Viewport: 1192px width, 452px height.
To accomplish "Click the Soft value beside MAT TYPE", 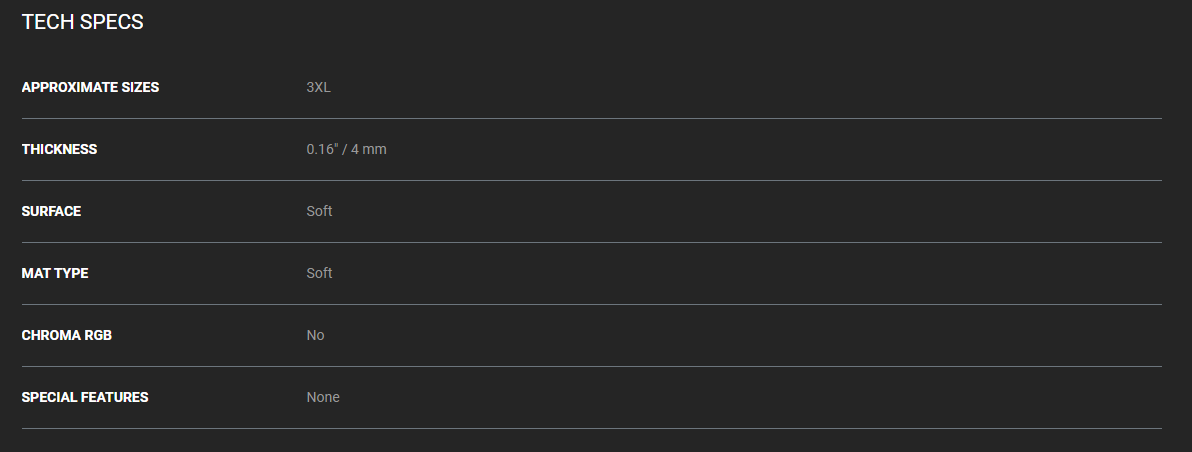I will tap(319, 273).
